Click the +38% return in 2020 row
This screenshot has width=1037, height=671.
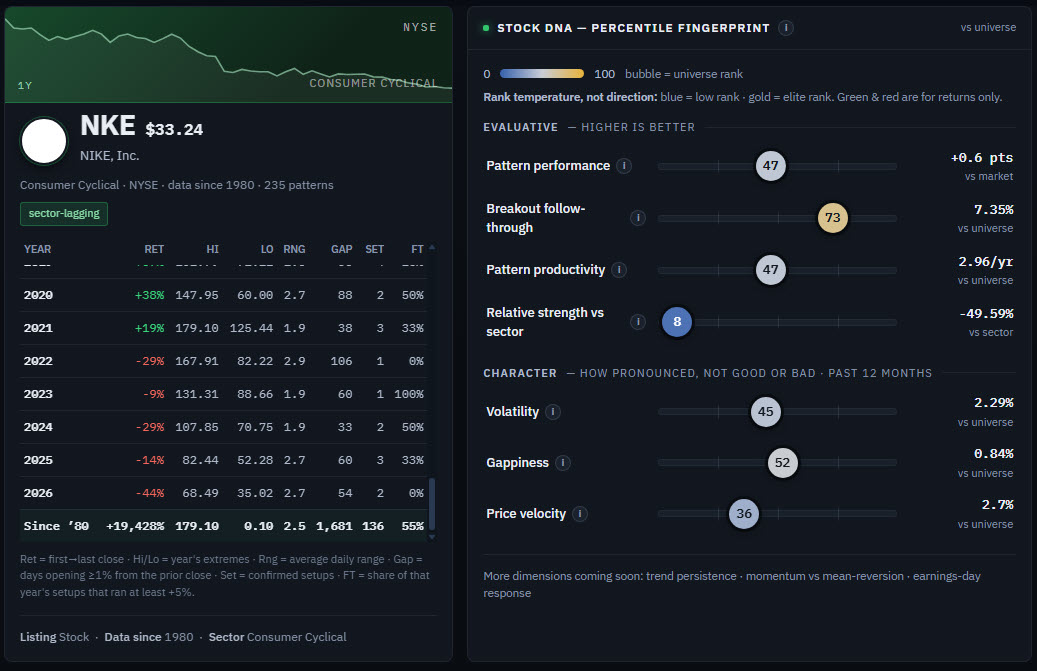point(149,296)
